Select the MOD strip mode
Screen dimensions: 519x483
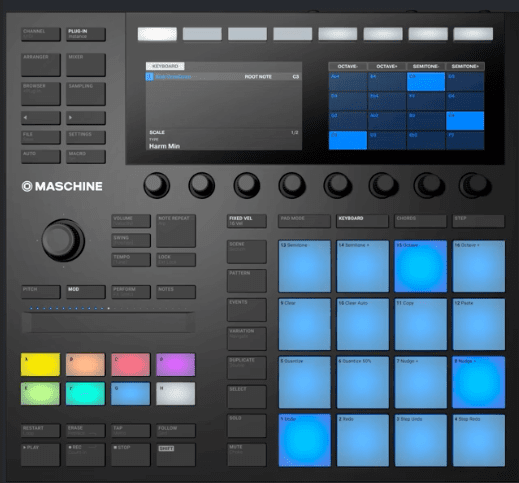[86, 292]
